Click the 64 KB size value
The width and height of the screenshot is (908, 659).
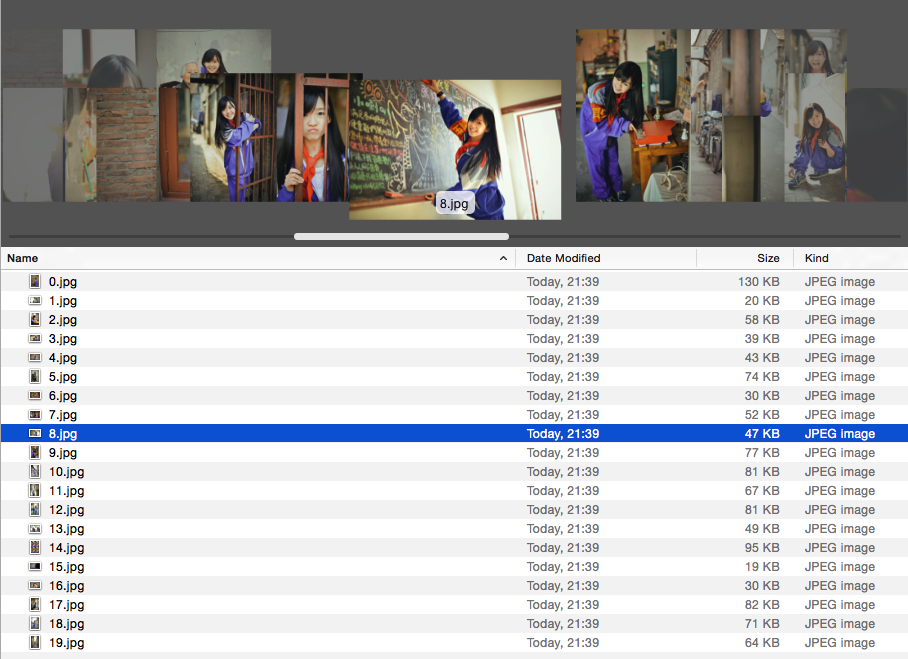tap(762, 642)
